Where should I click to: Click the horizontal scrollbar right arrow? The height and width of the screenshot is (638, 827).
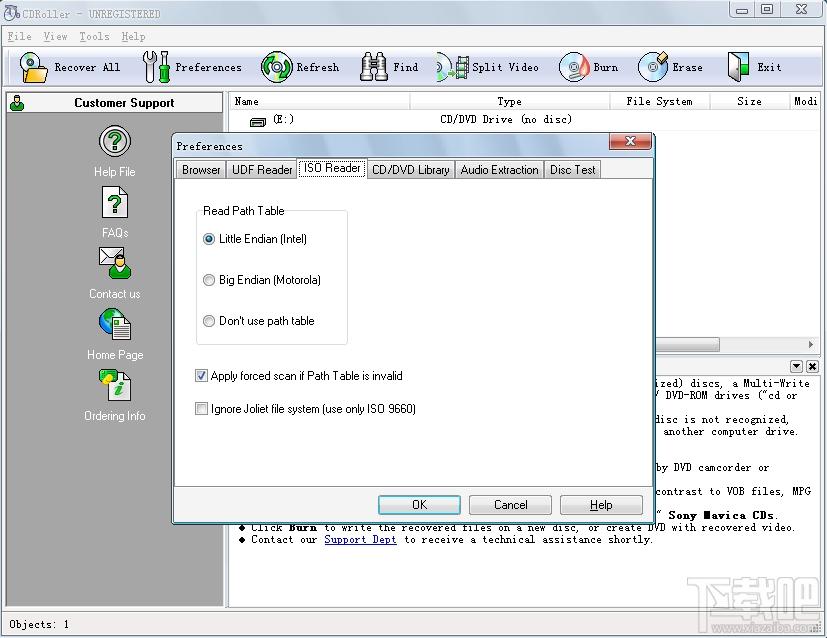click(x=811, y=344)
